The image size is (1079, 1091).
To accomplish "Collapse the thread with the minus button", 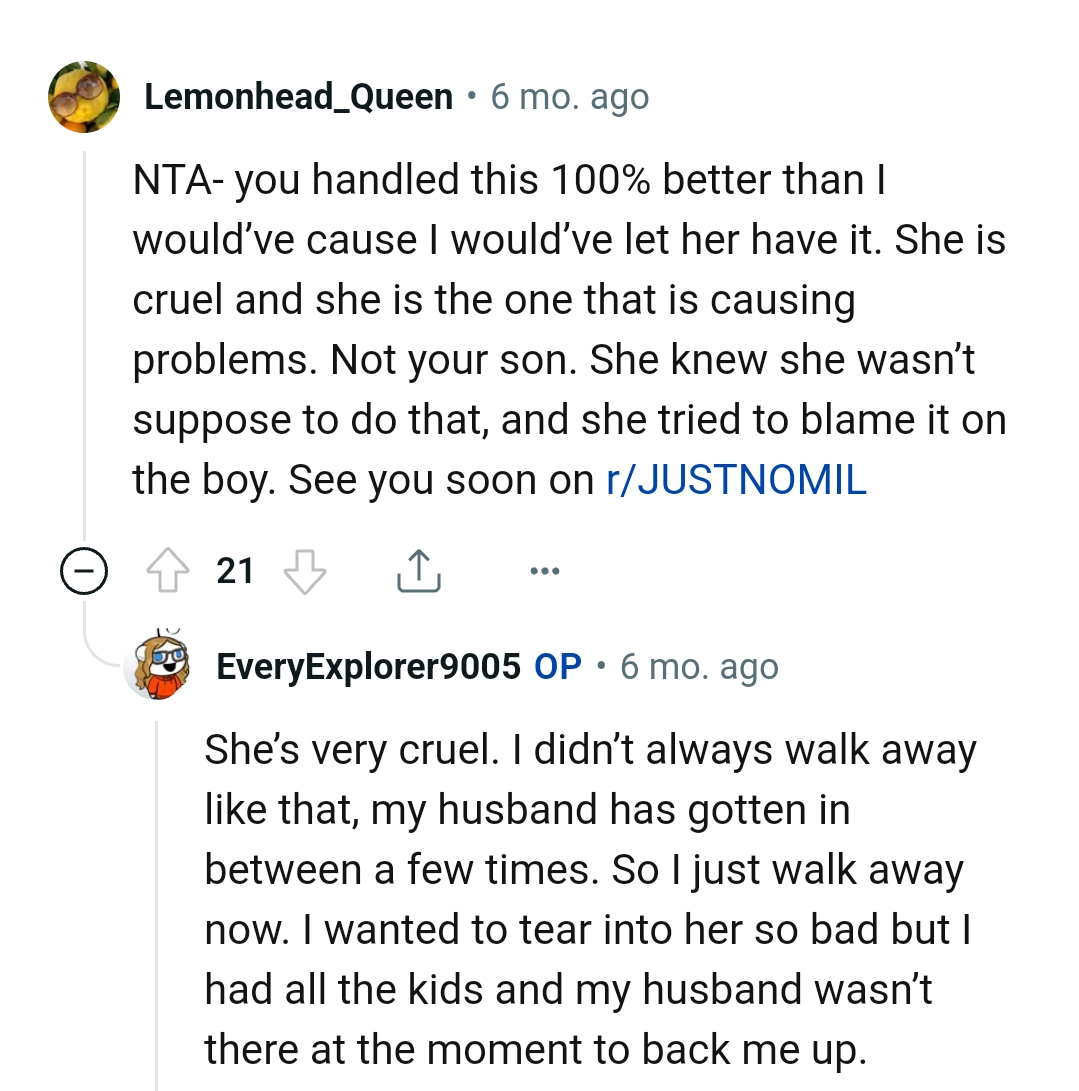I will 84,572.
